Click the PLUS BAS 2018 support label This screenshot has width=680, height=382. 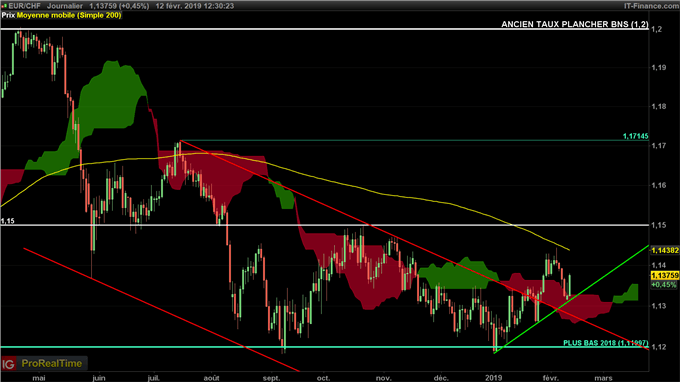[x=605, y=343]
